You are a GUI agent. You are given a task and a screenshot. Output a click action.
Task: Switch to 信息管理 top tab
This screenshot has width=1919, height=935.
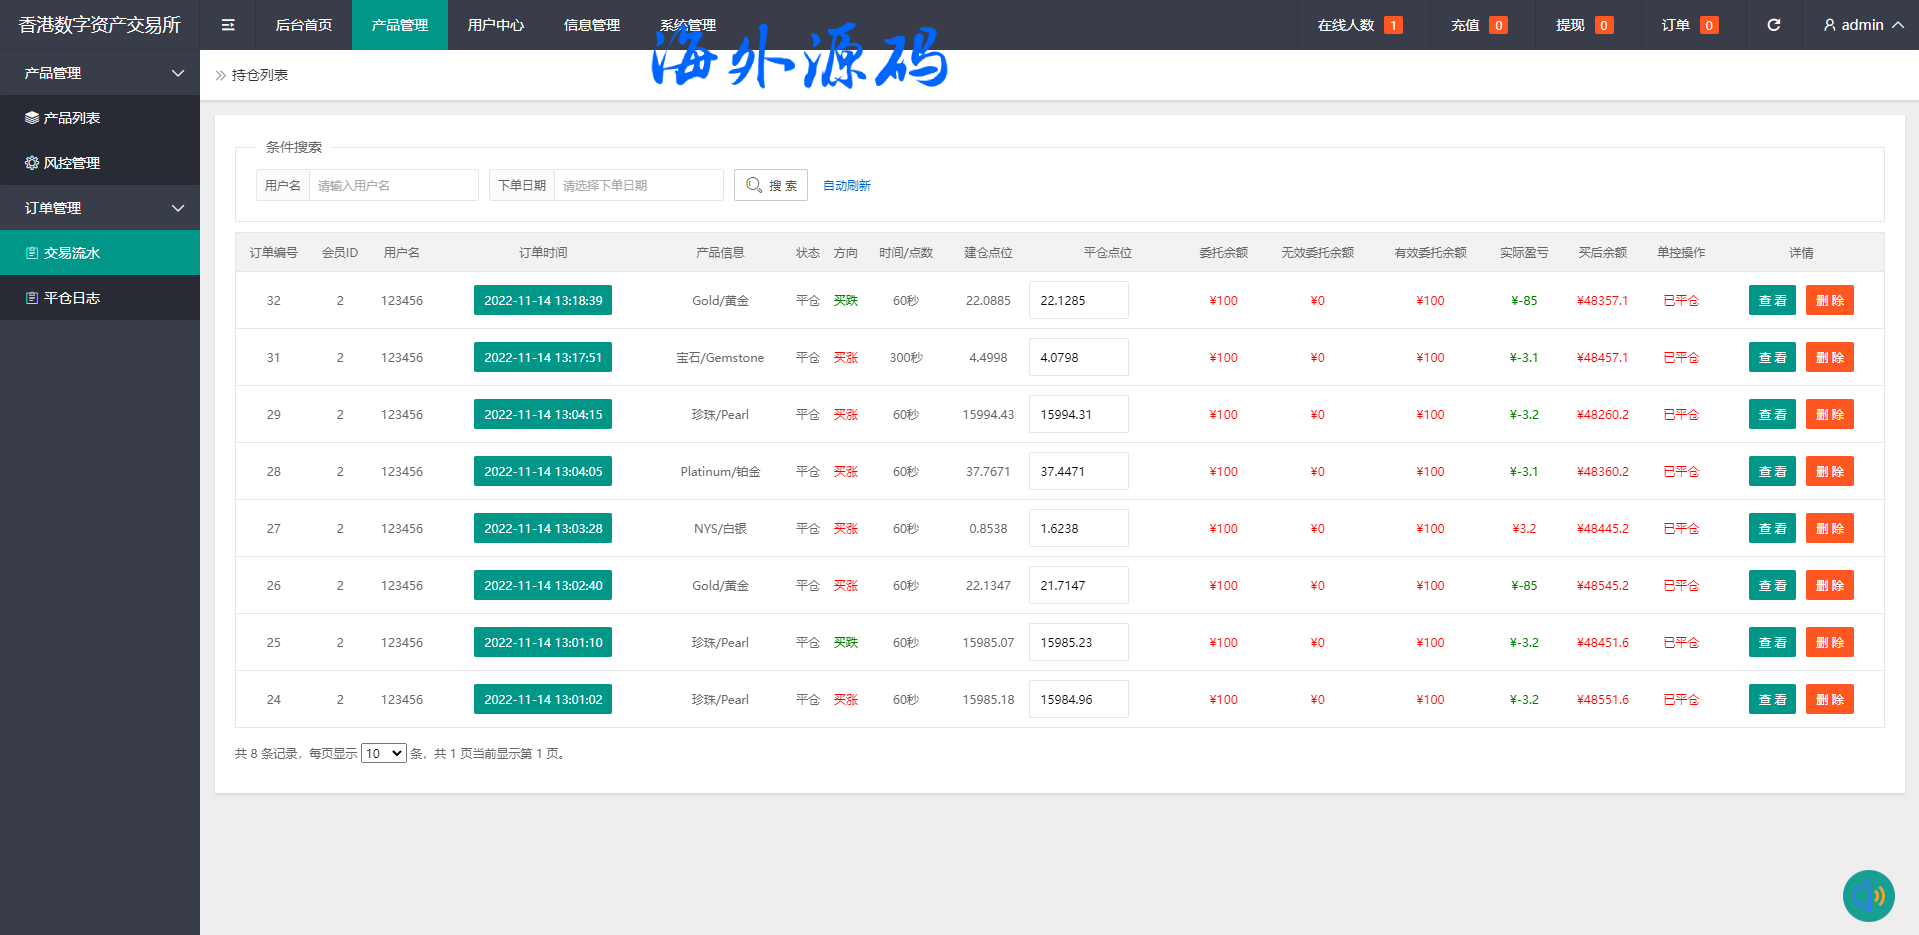pyautogui.click(x=591, y=25)
